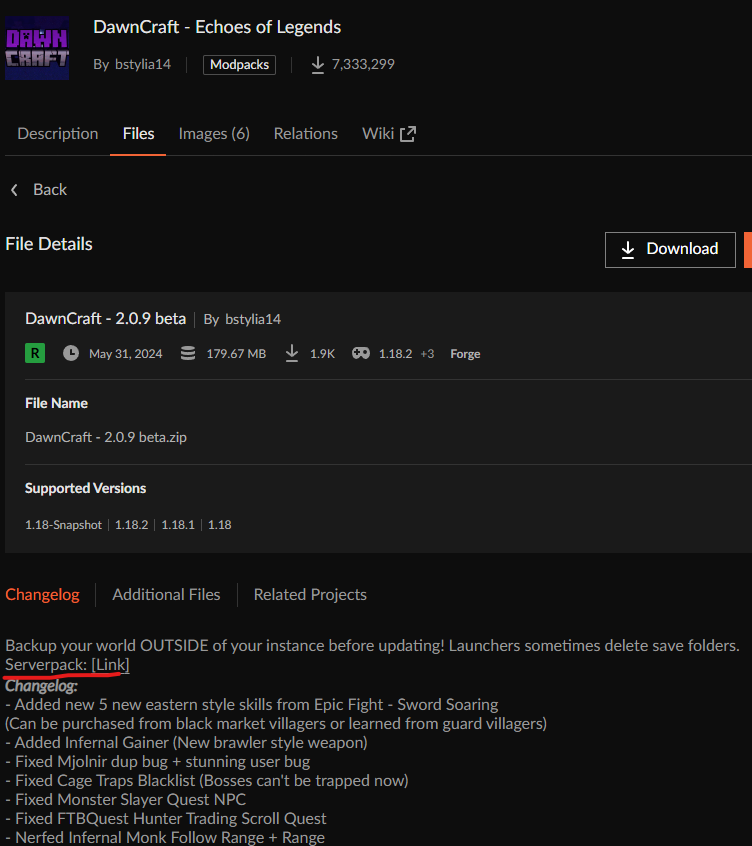Click the 1.18 supported version
Viewport: 752px width, 846px height.
220,525
